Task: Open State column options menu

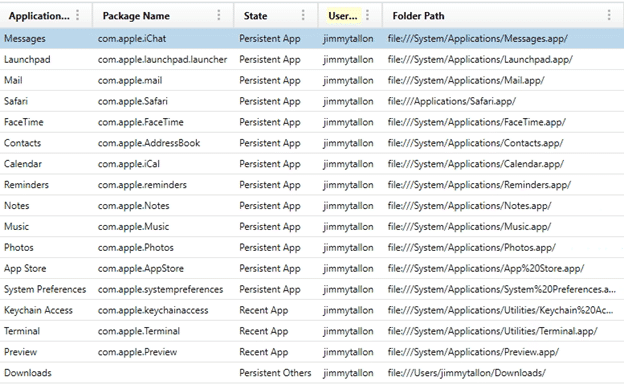Action: [303, 16]
